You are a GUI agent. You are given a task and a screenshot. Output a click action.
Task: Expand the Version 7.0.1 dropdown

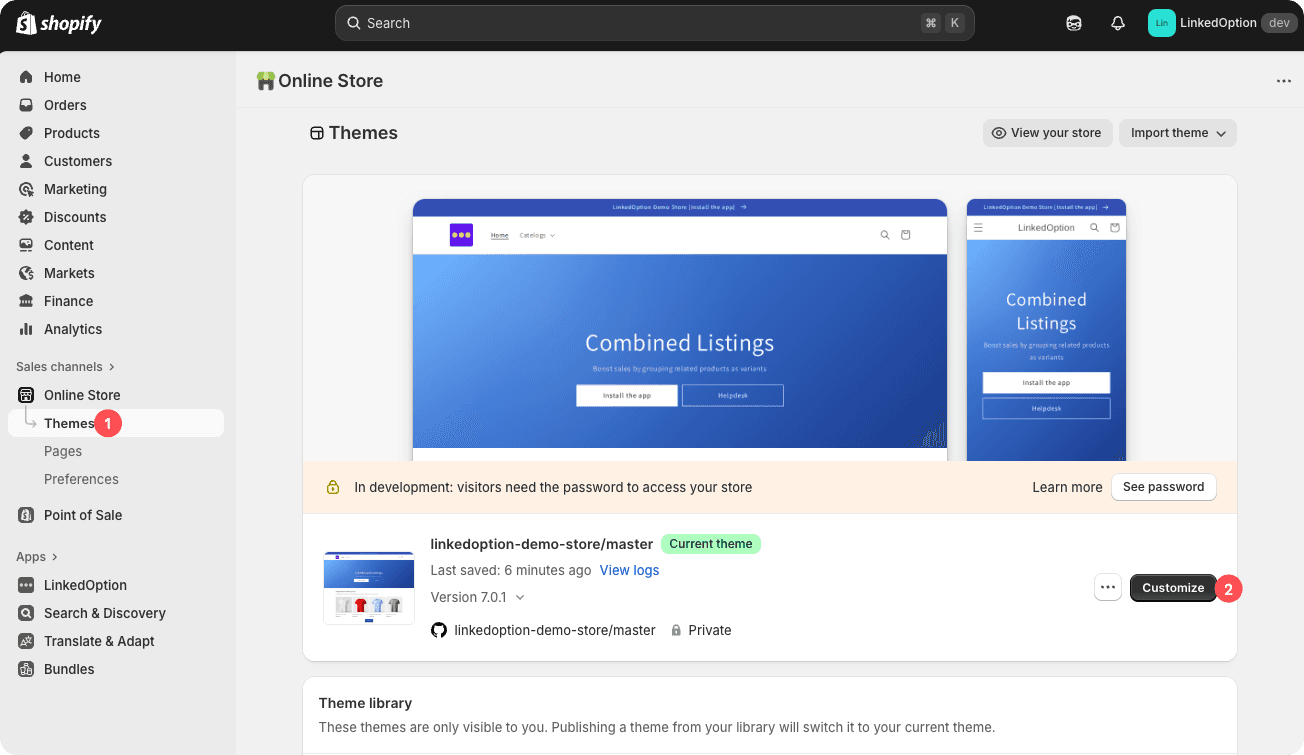pyautogui.click(x=478, y=597)
